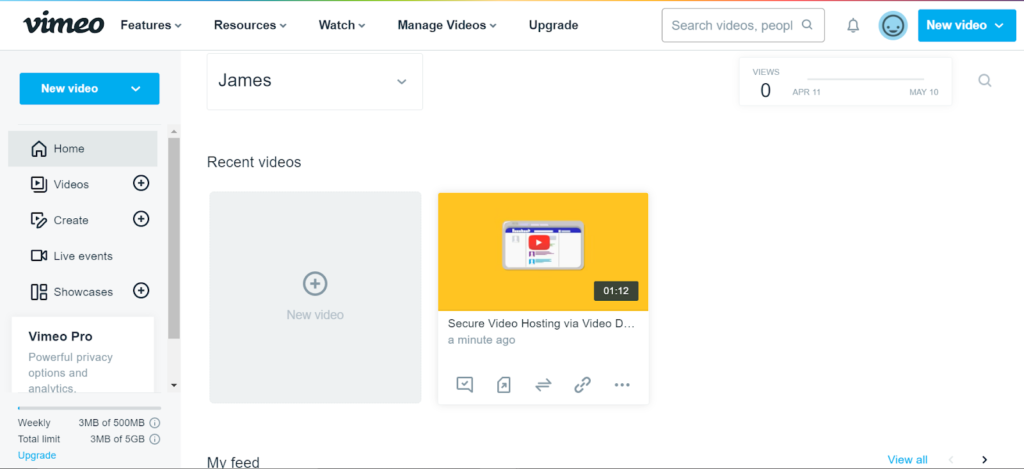Viewport: 1024px width, 469px height.
Task: Click the Live events camera icon
Action: click(x=39, y=255)
